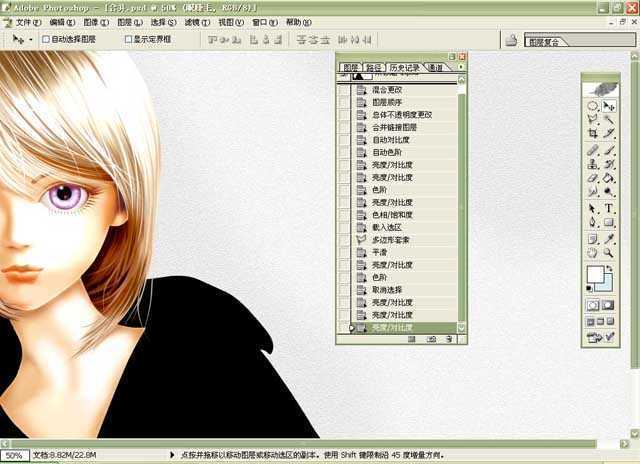Select the Dodge/Burn tool

click(x=609, y=191)
